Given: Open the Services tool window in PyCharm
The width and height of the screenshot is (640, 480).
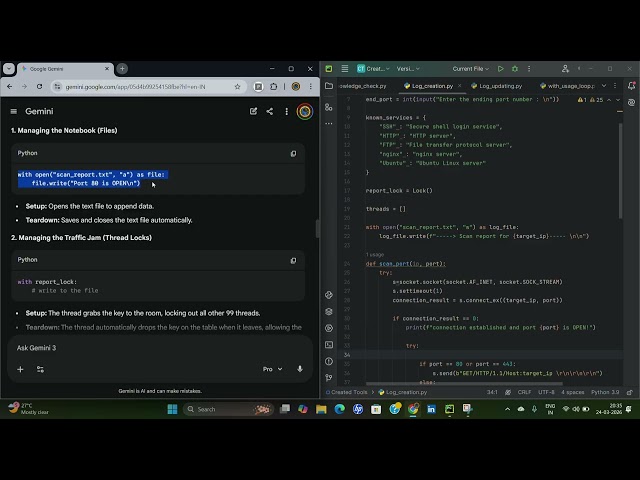Looking at the screenshot, I should [329, 328].
